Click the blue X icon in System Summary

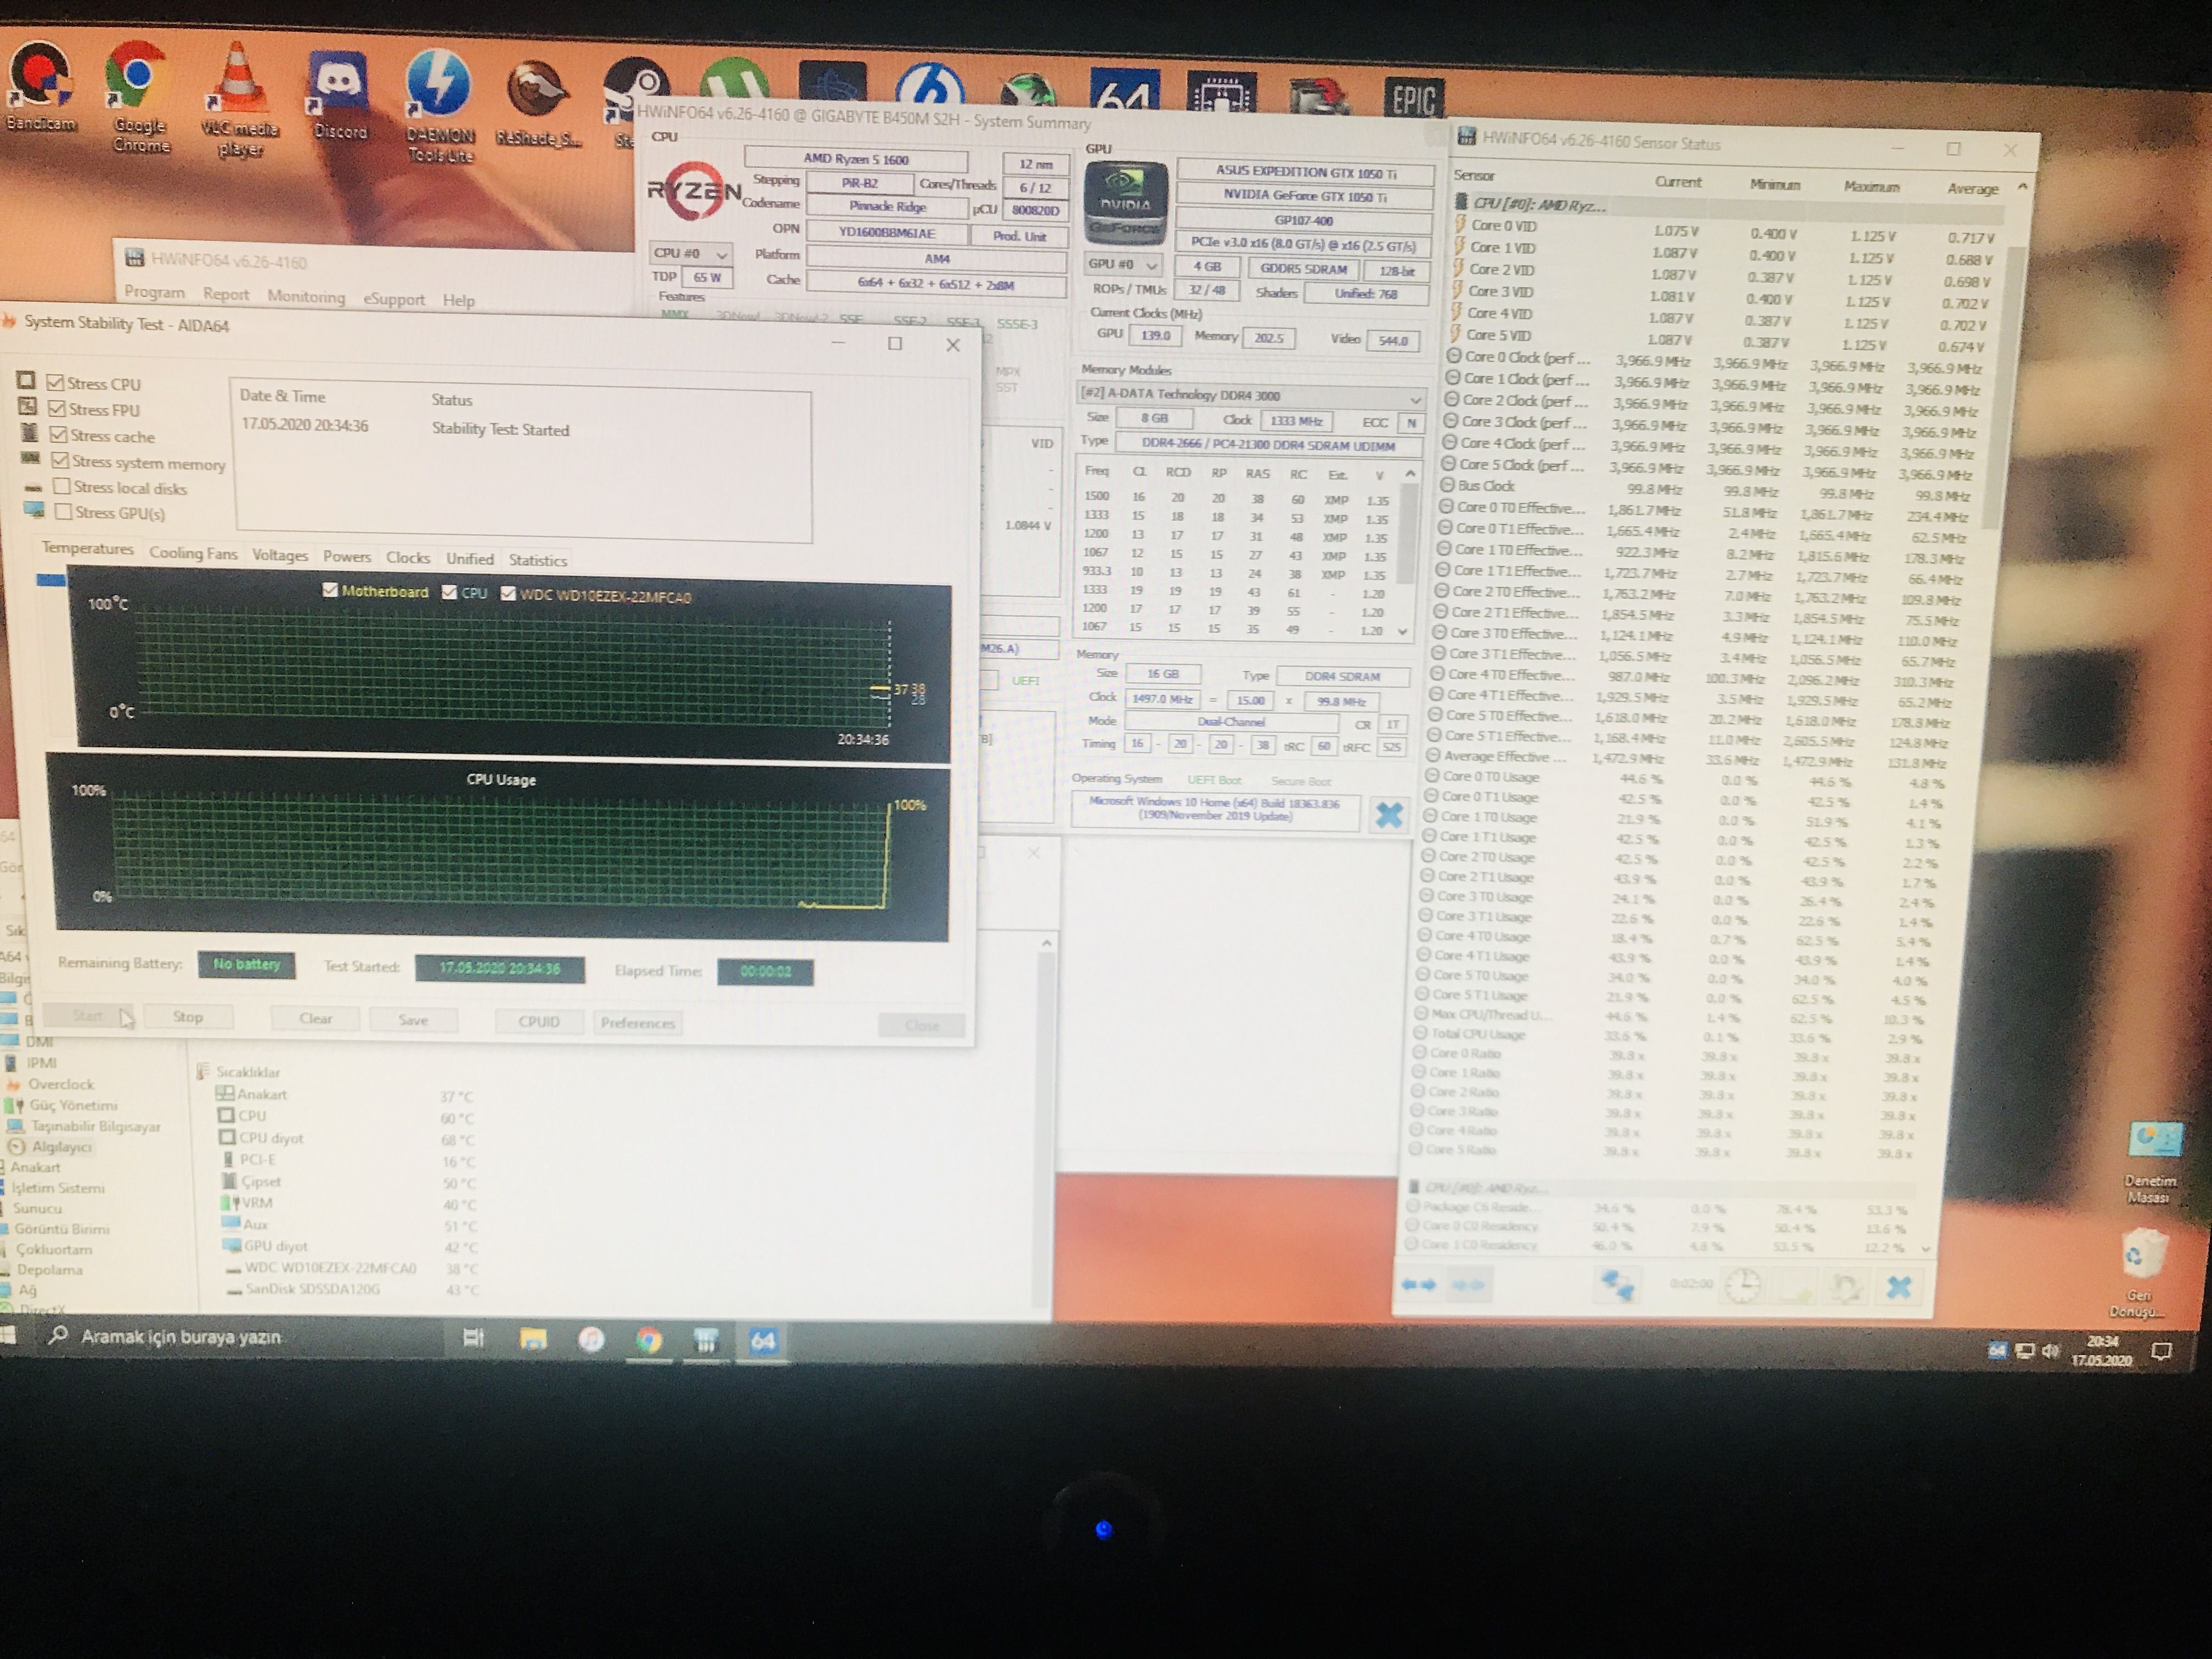pyautogui.click(x=1388, y=815)
